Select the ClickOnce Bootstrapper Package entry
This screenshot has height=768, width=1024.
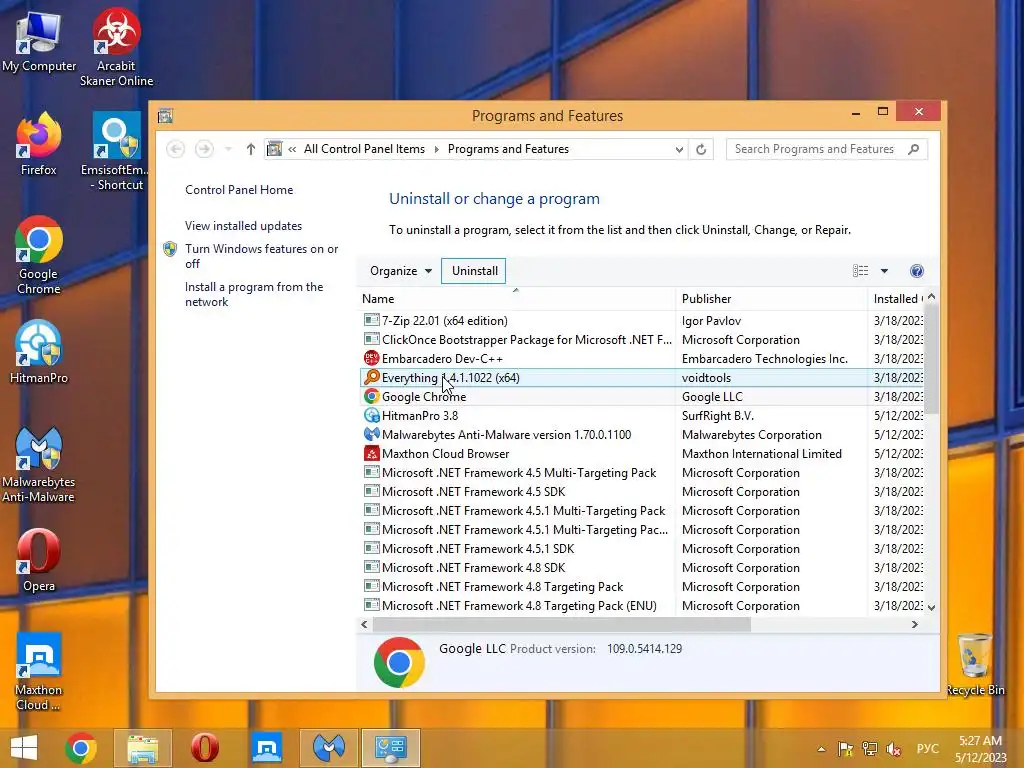coord(641,340)
